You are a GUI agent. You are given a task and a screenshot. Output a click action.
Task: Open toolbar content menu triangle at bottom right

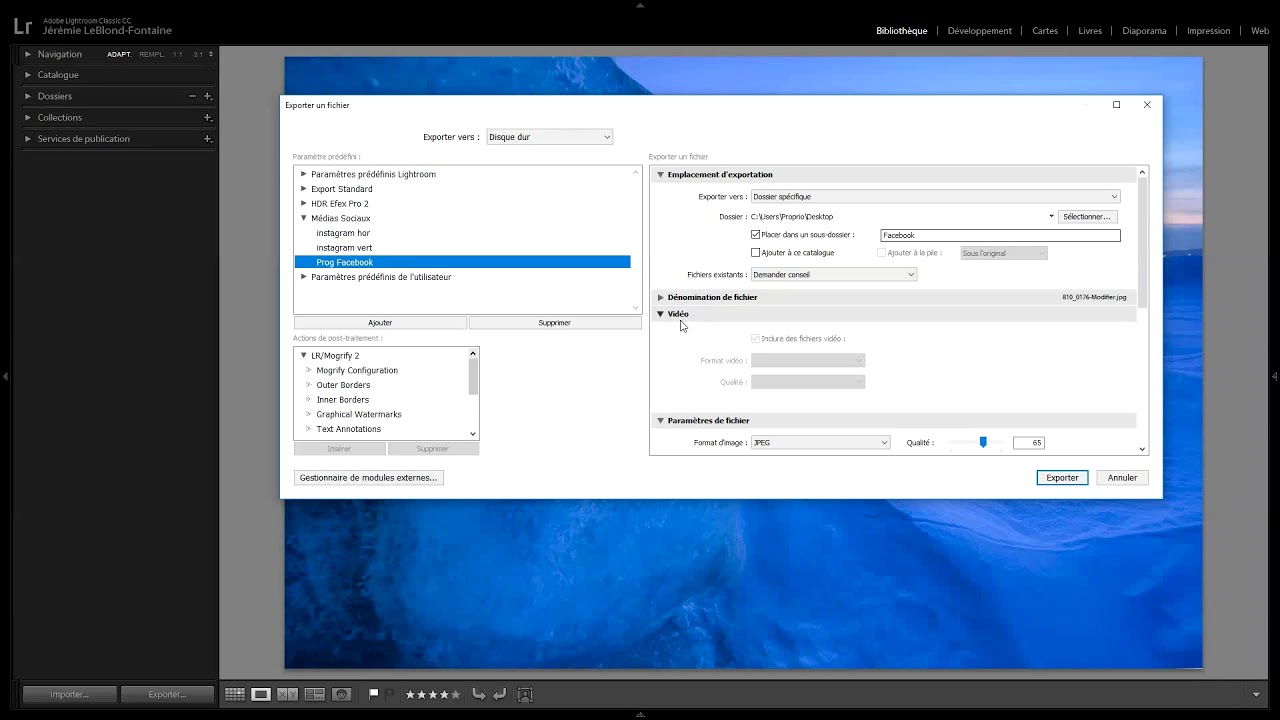pyautogui.click(x=1257, y=694)
